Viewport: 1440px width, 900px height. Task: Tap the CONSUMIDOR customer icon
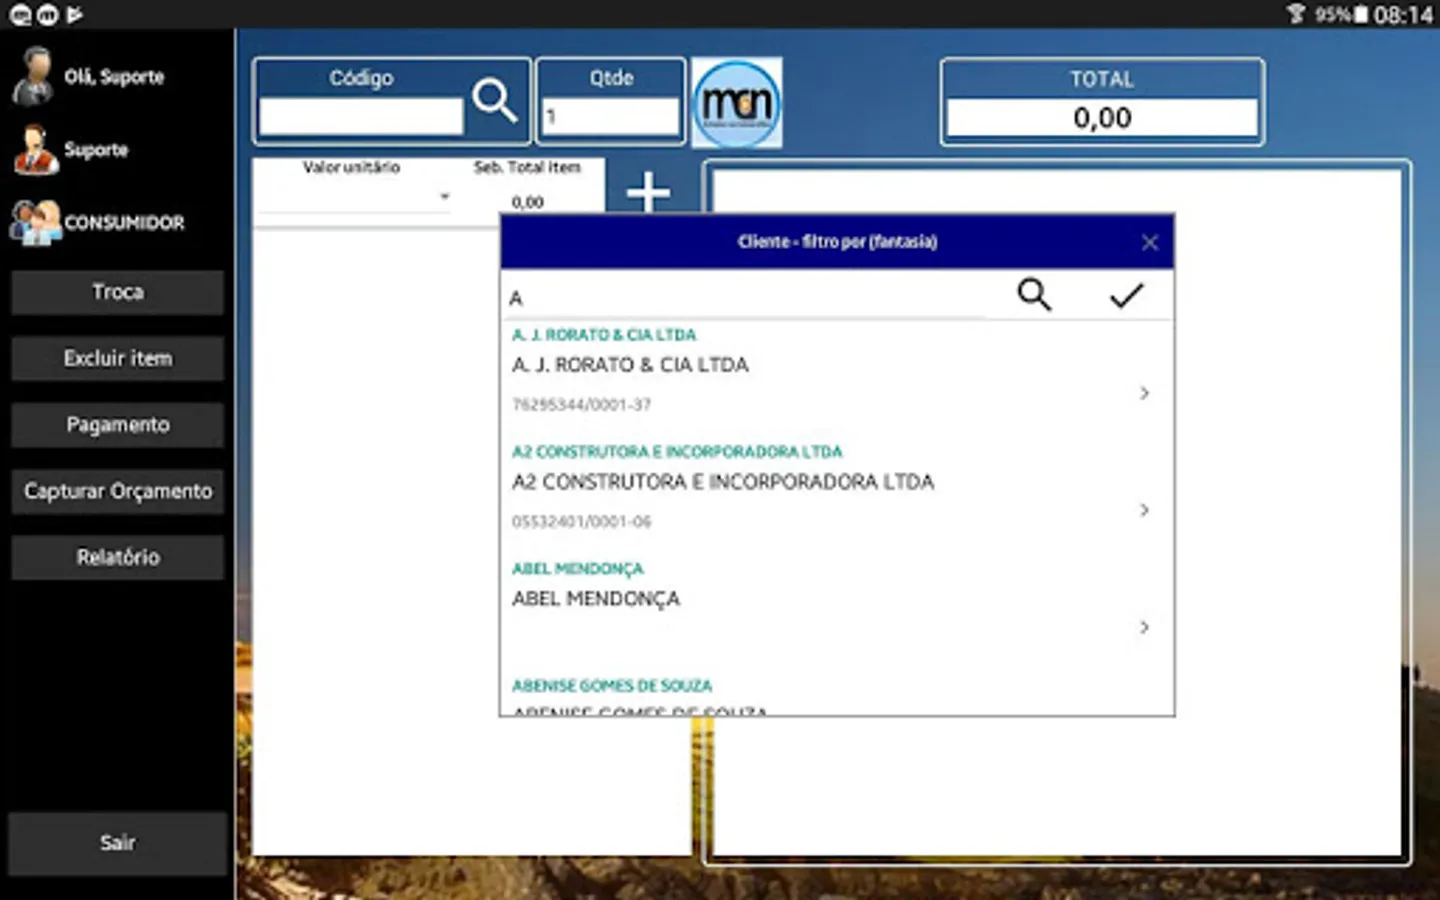(x=35, y=222)
